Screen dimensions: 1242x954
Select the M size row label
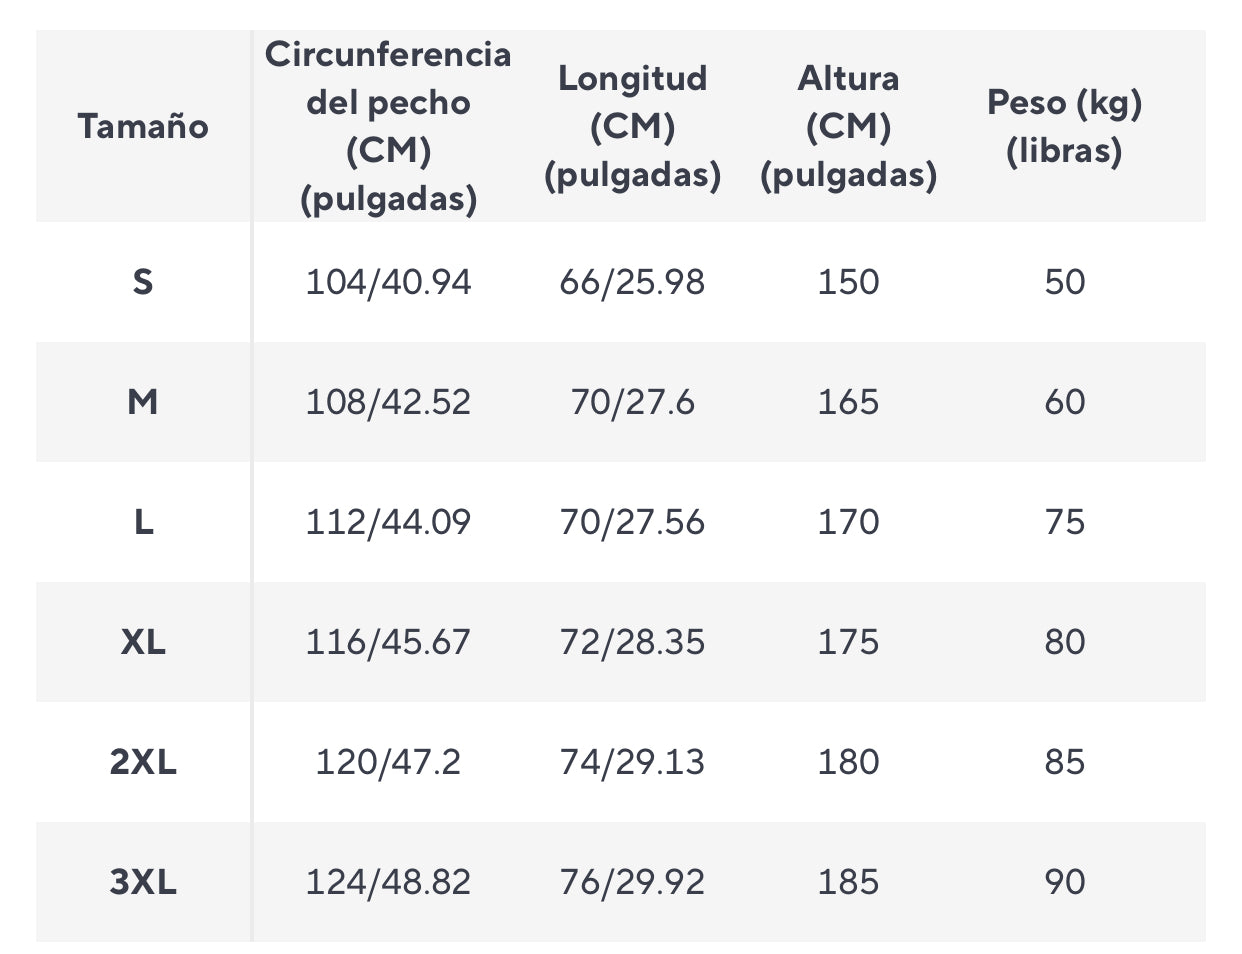[x=143, y=402]
